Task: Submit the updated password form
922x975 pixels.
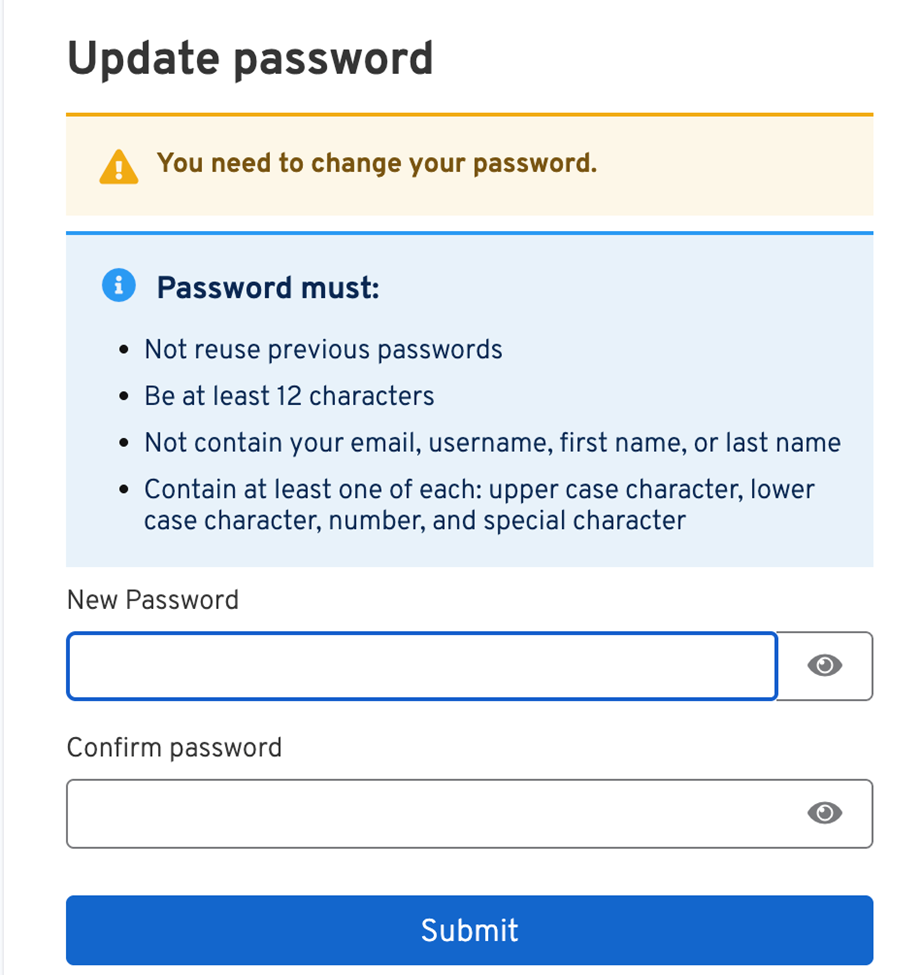Action: [469, 930]
